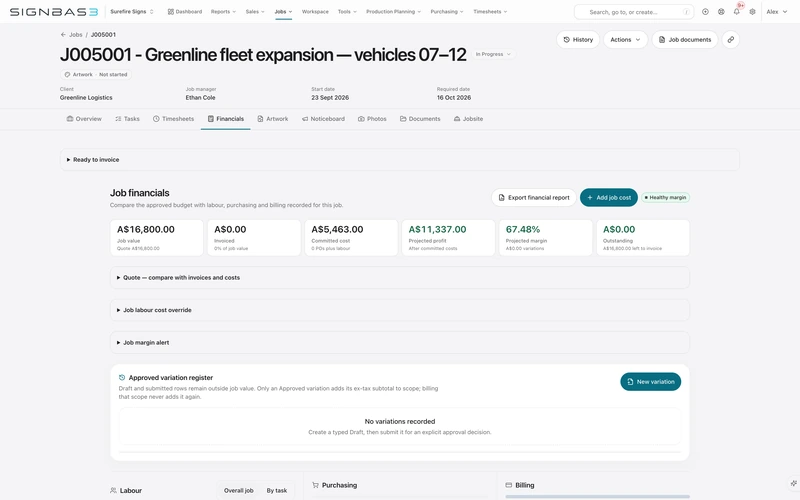Click the quick create plus-circle icon

coord(705,12)
